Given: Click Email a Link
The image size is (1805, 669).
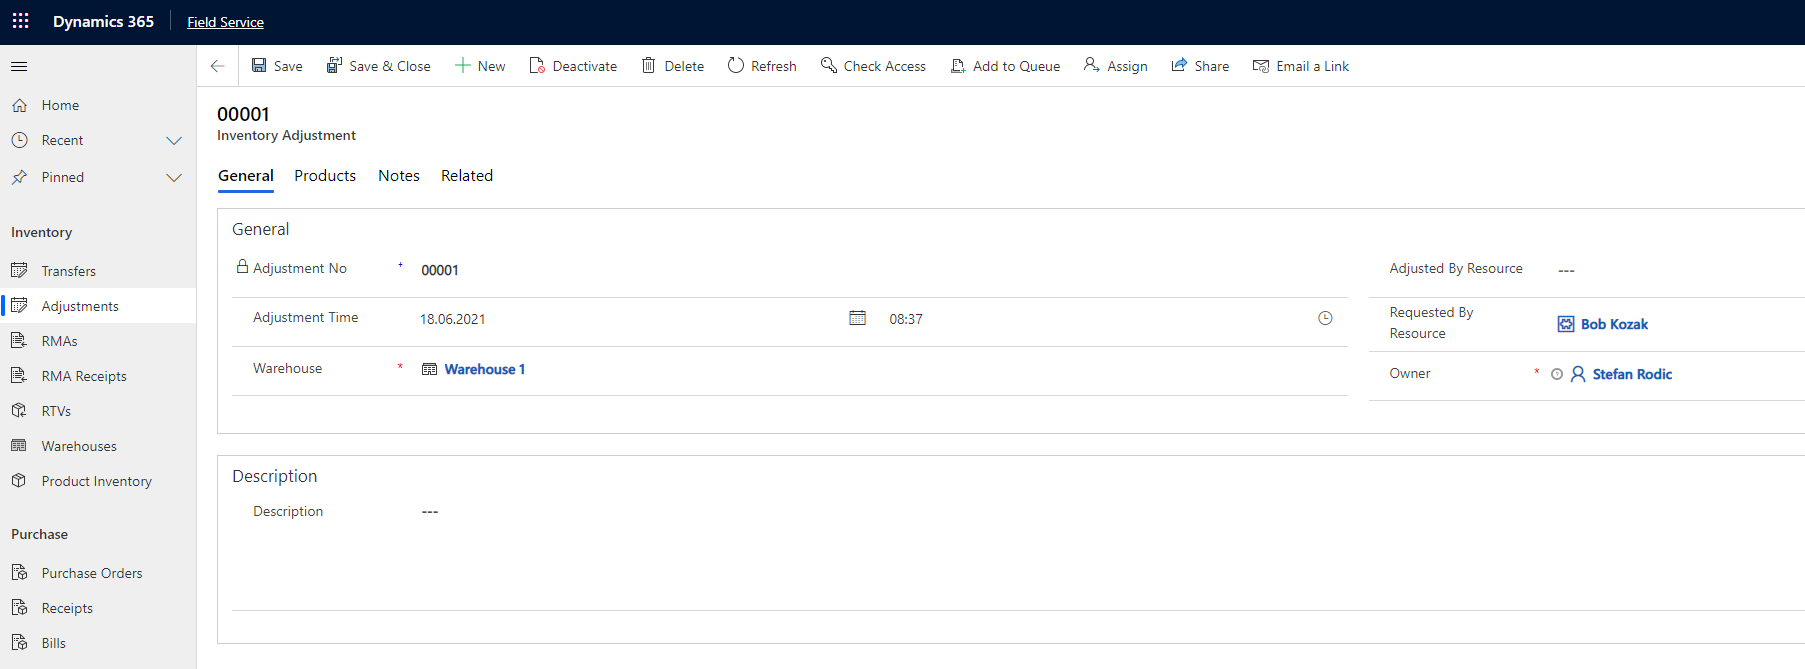Looking at the screenshot, I should pyautogui.click(x=1301, y=66).
